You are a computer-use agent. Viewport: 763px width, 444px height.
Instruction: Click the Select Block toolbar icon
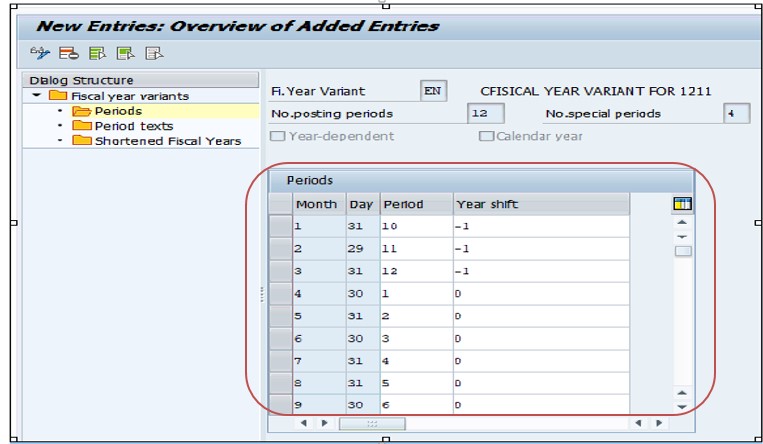coord(126,53)
